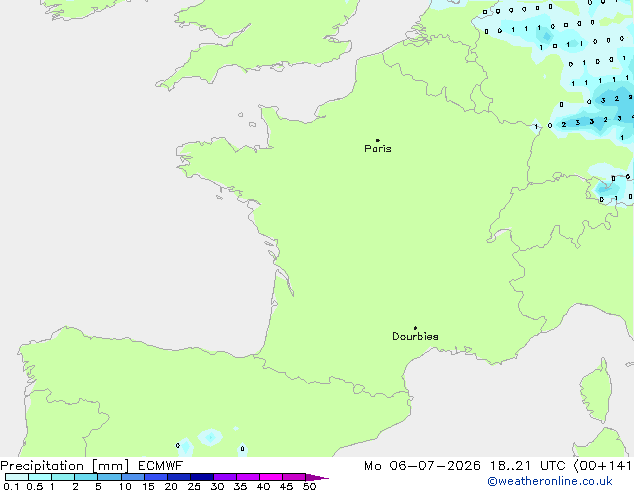
Task: Select the Paris location dot marker
Action: point(378,140)
